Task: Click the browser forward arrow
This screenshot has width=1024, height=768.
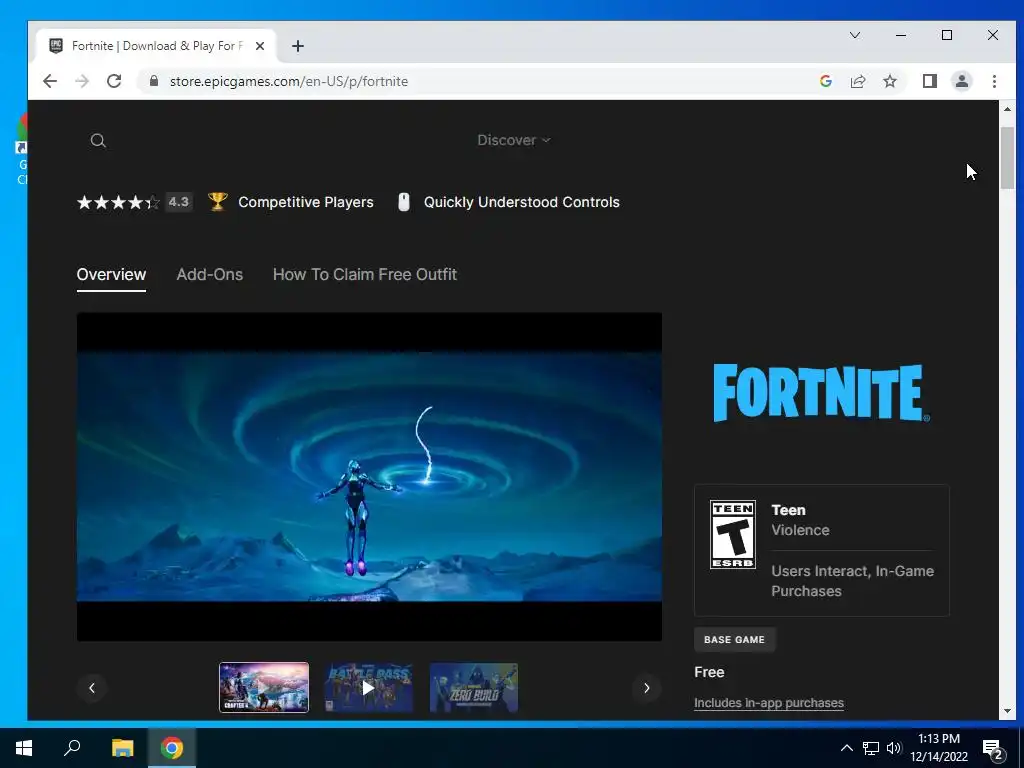Action: 82,81
